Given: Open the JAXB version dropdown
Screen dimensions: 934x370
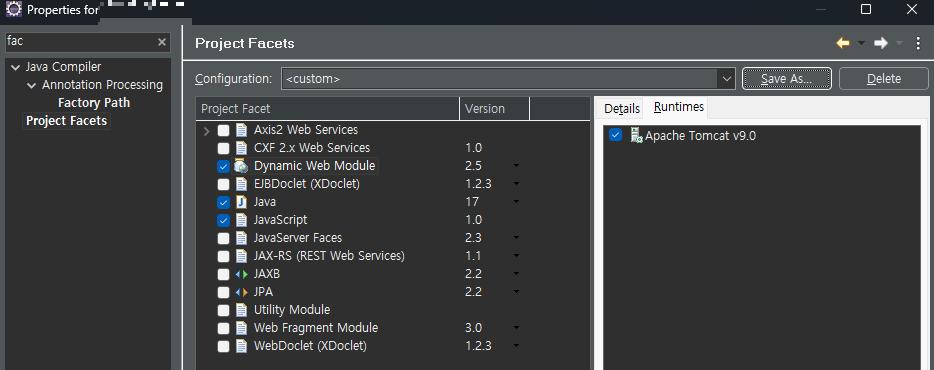Looking at the screenshot, I should click(516, 274).
